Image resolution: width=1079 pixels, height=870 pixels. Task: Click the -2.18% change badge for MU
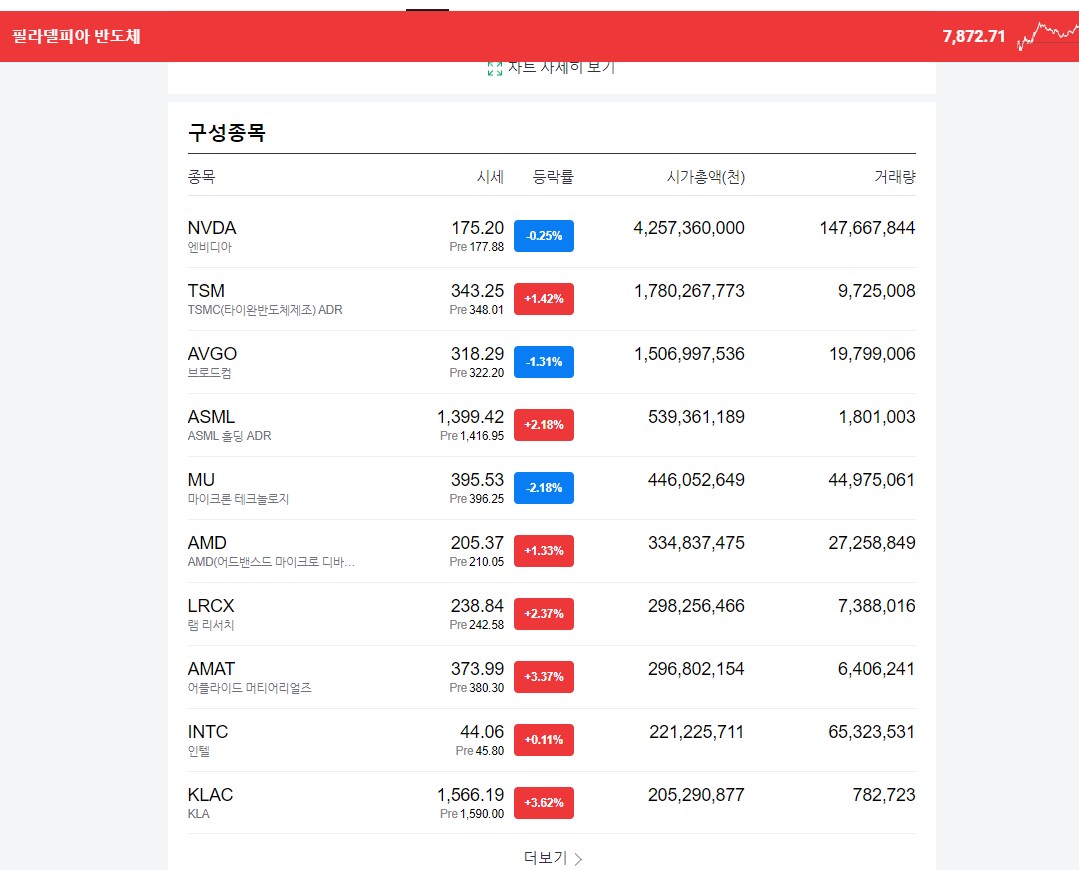[544, 488]
